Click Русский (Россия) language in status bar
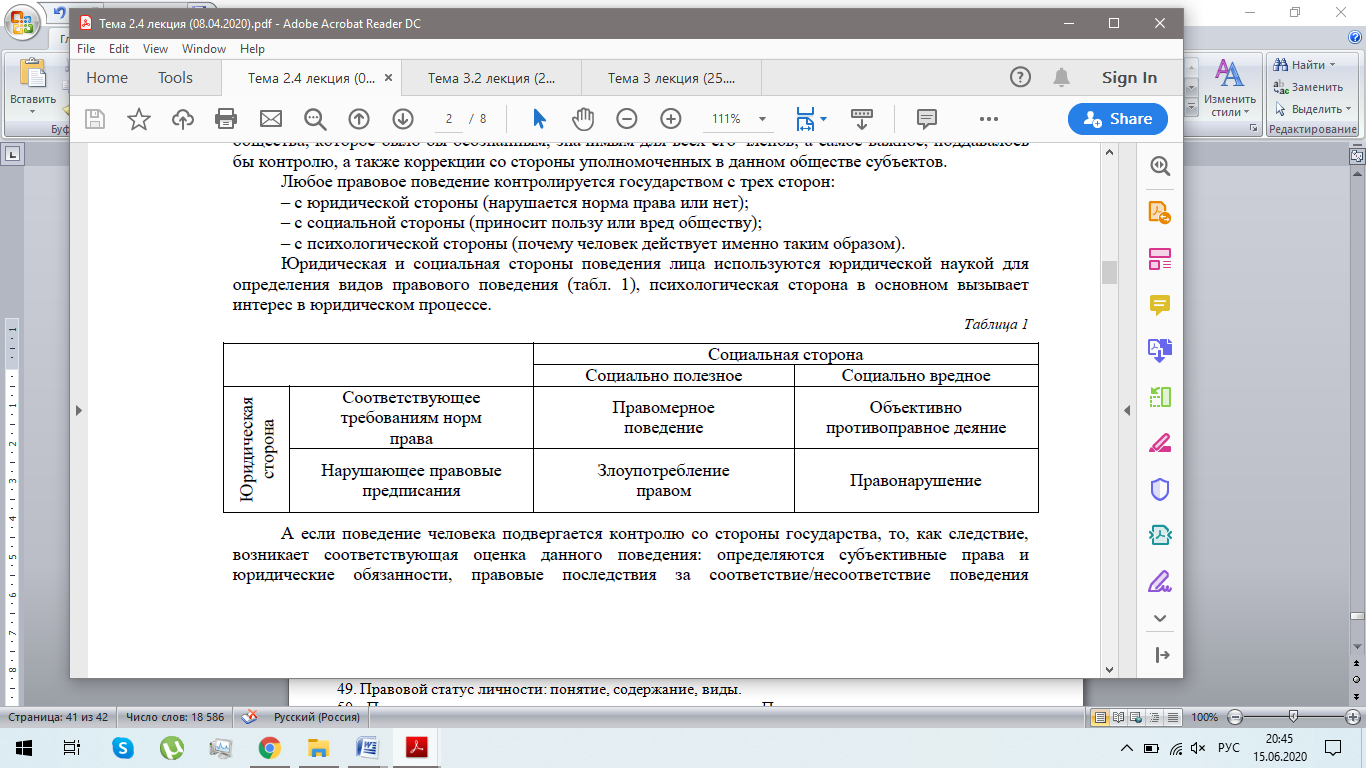Image resolution: width=1366 pixels, height=768 pixels. [x=317, y=717]
